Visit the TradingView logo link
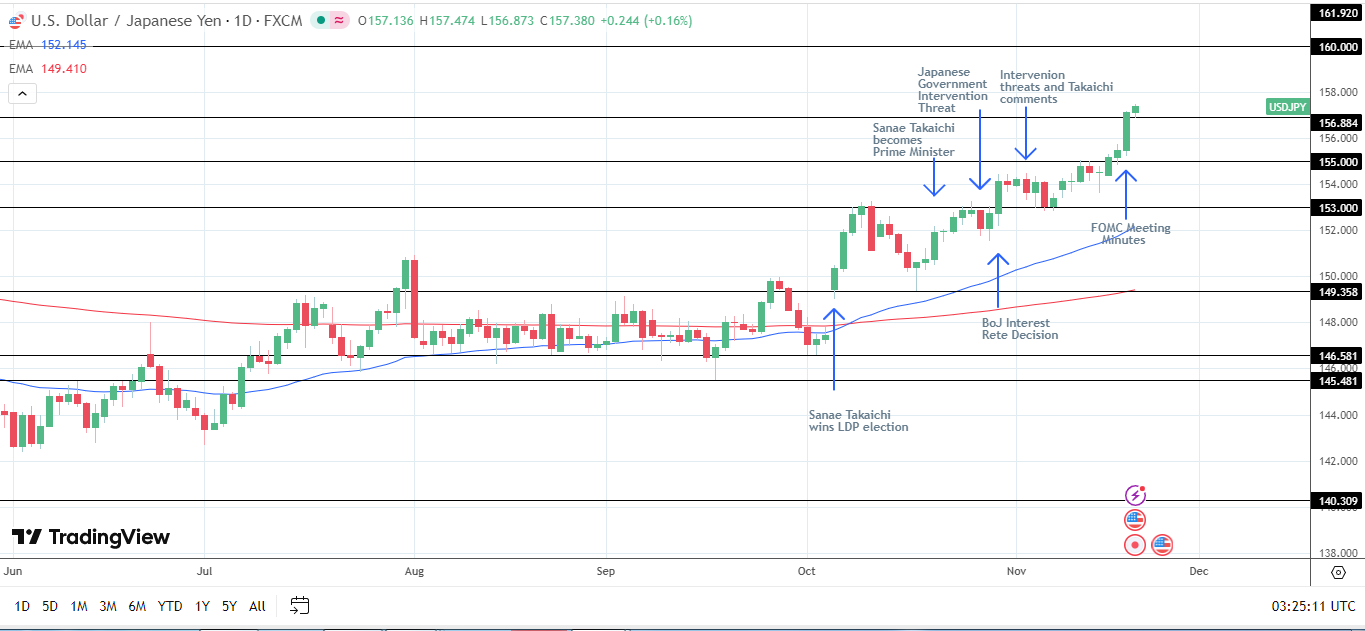The width and height of the screenshot is (1365, 631). tap(91, 537)
